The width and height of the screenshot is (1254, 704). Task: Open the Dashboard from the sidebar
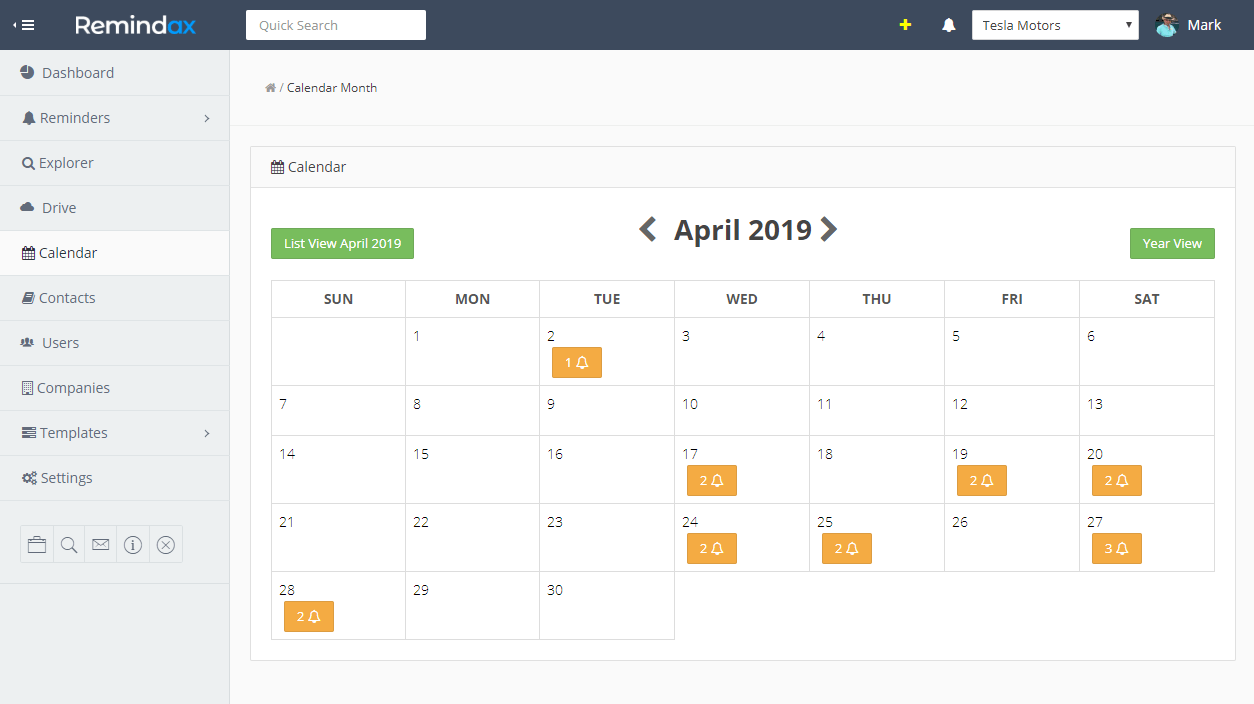77,72
